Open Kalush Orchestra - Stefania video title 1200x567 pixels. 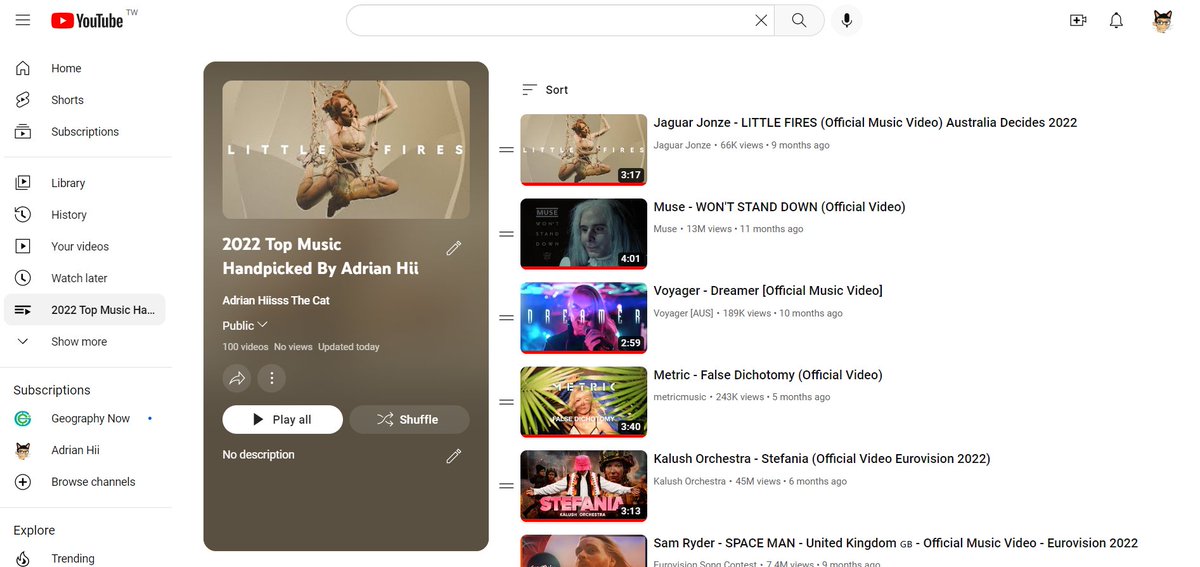[x=822, y=459]
